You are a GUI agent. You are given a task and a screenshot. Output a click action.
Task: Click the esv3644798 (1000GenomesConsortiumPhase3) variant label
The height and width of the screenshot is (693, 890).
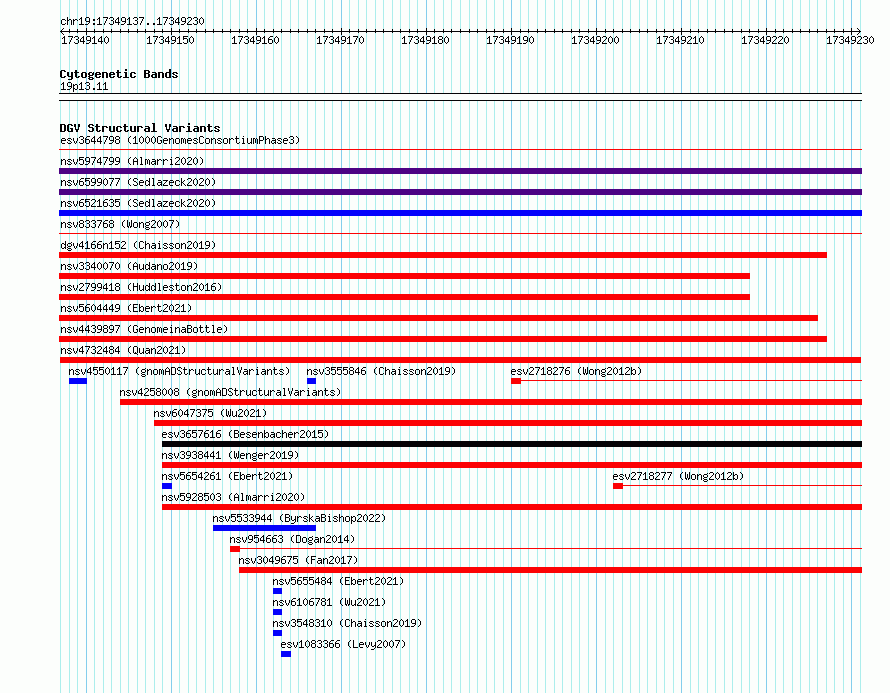click(180, 140)
